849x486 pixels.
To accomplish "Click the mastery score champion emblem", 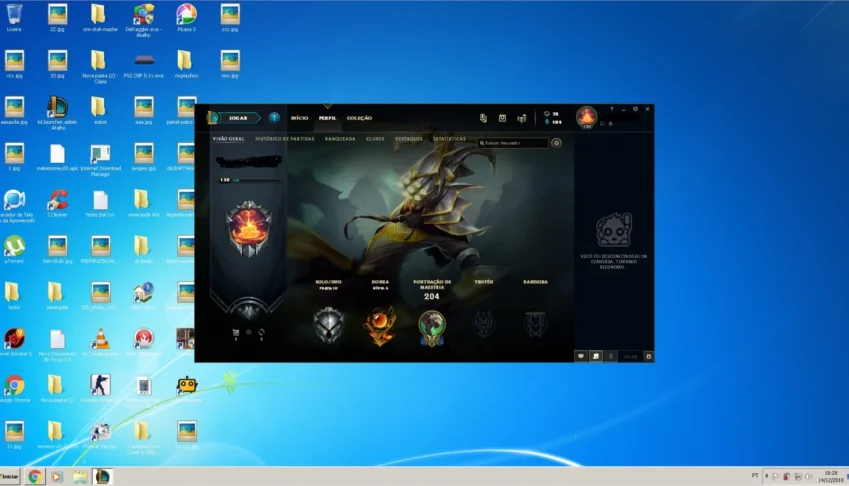I will click(x=432, y=328).
